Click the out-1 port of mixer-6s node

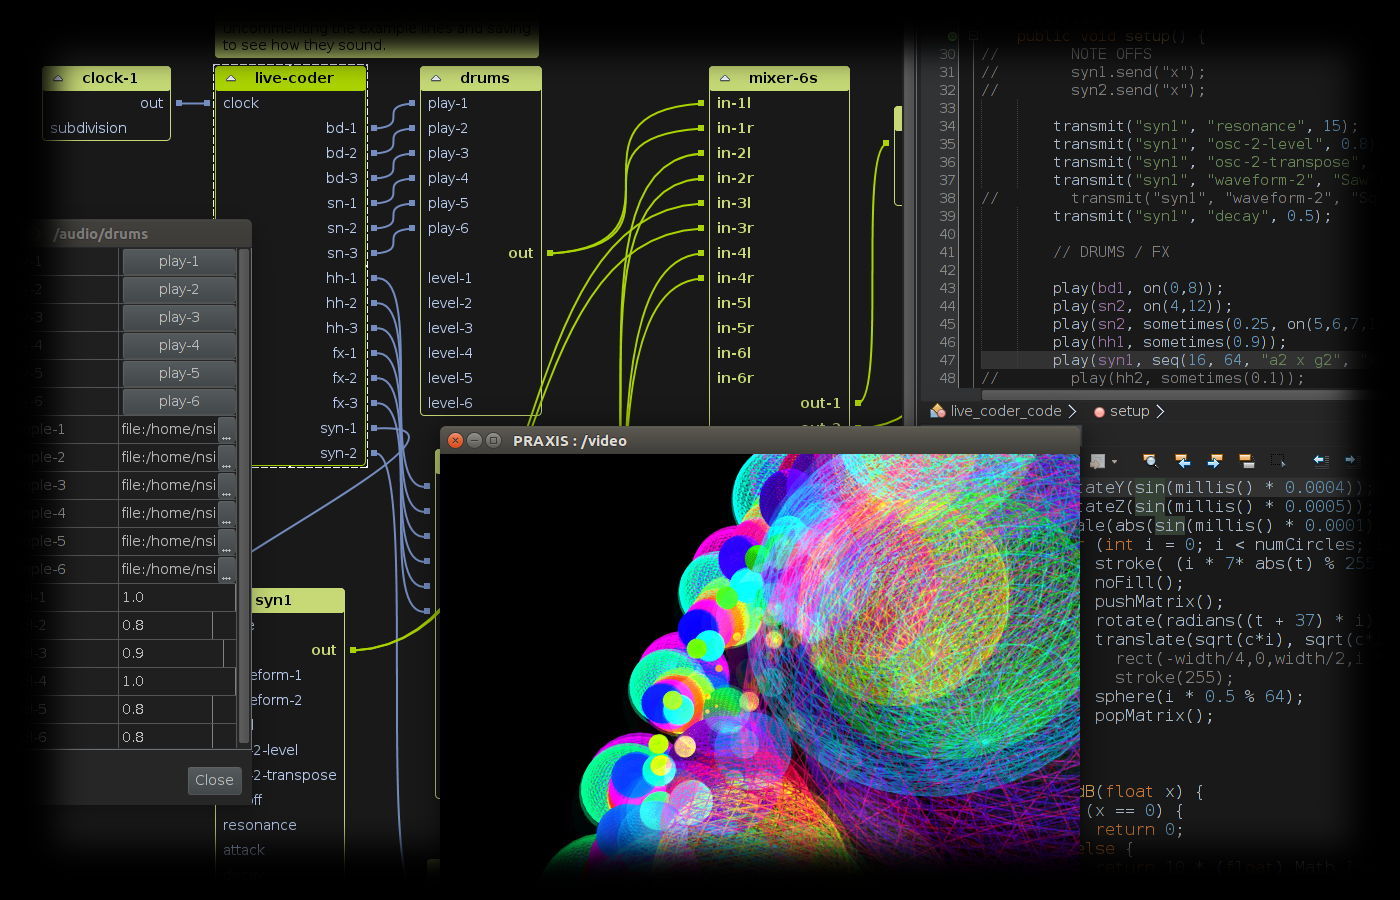click(x=858, y=403)
